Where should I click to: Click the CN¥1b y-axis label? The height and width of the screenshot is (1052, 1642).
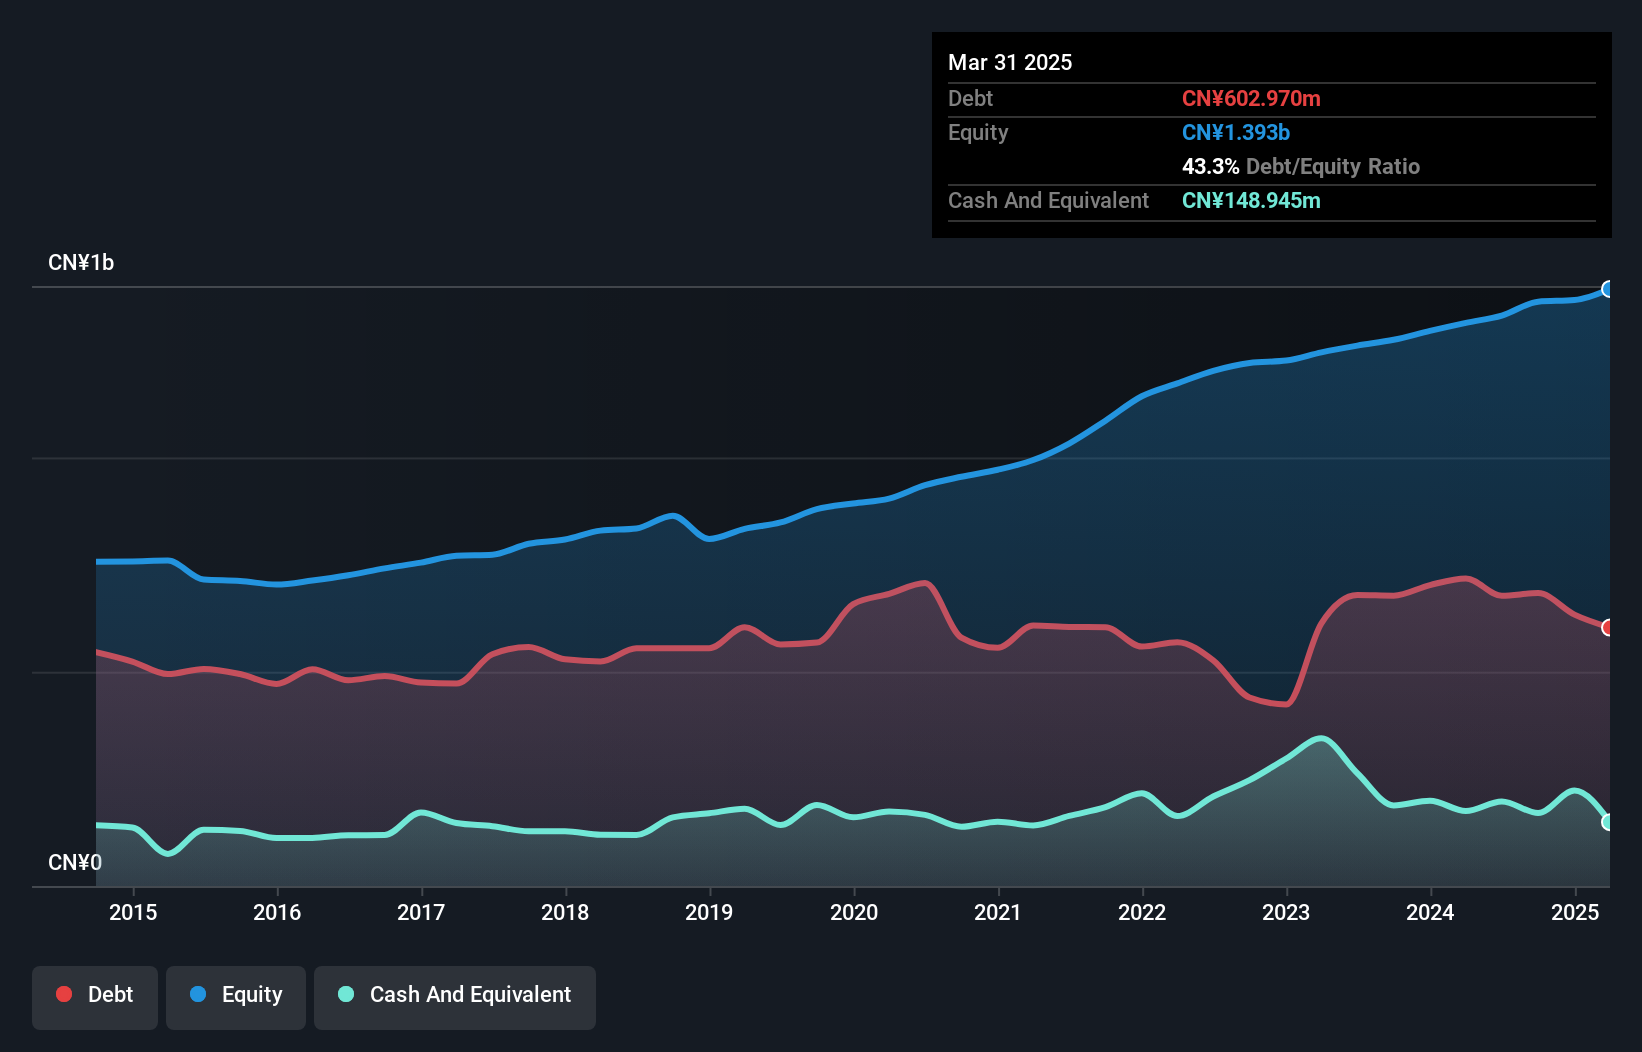81,263
